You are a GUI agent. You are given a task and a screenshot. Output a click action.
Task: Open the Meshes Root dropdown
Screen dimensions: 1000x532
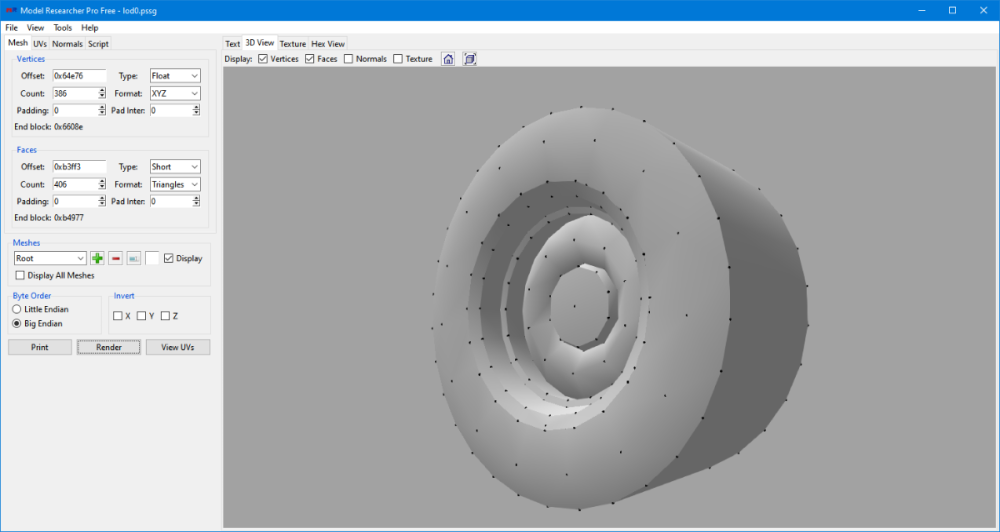coord(50,258)
